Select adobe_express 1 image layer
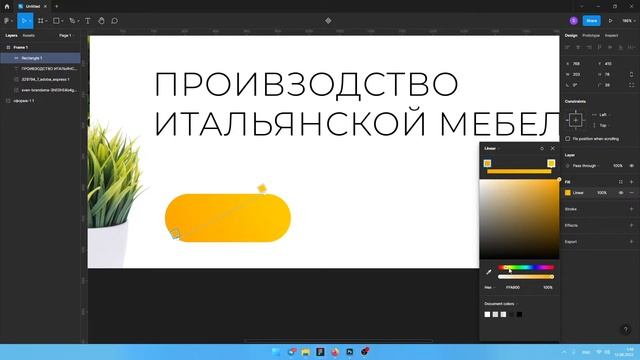 [x=45, y=79]
